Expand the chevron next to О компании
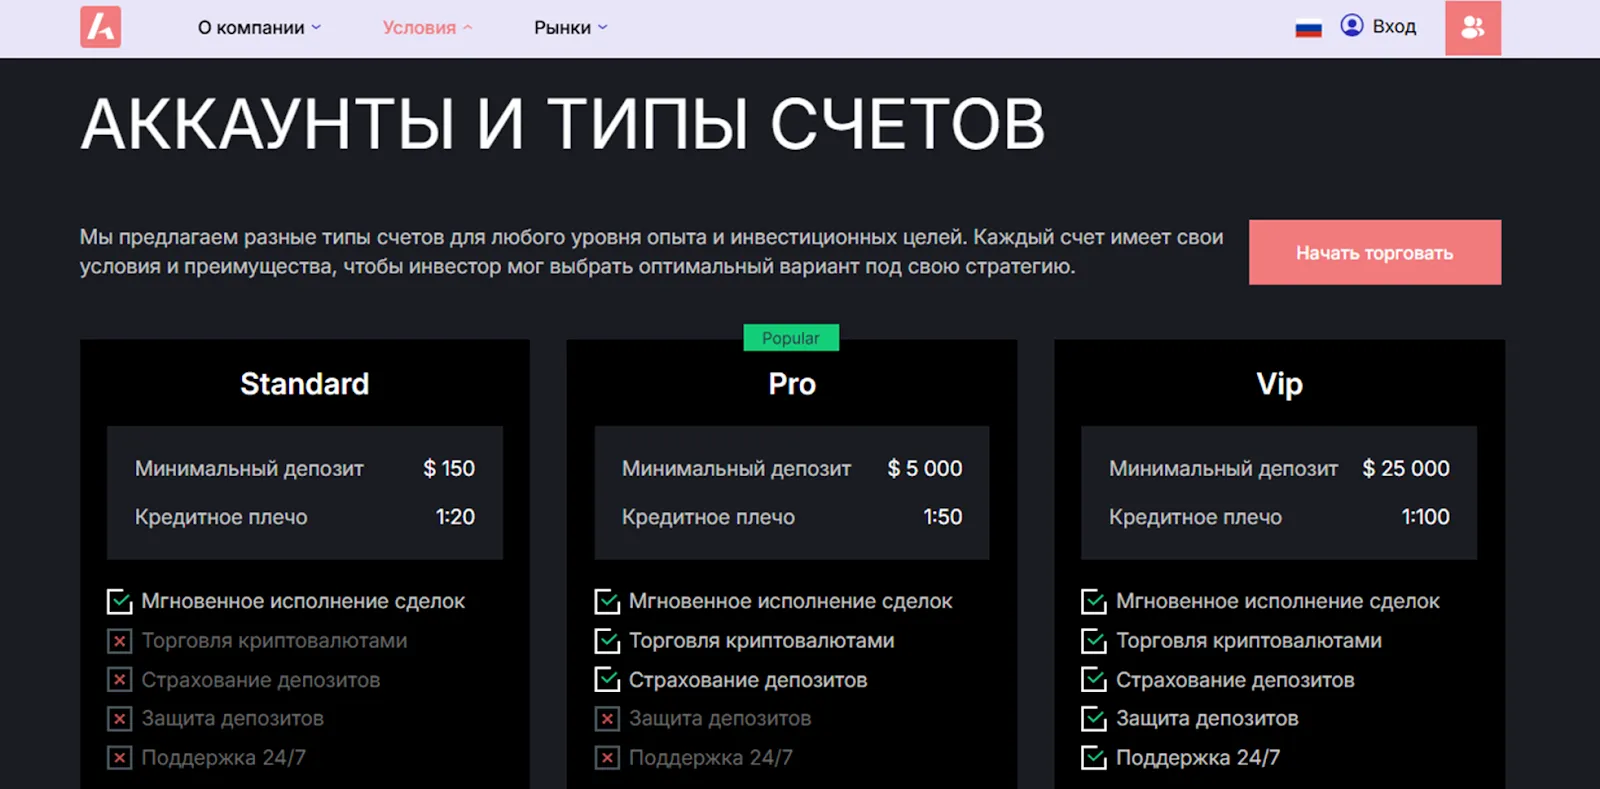 point(316,28)
